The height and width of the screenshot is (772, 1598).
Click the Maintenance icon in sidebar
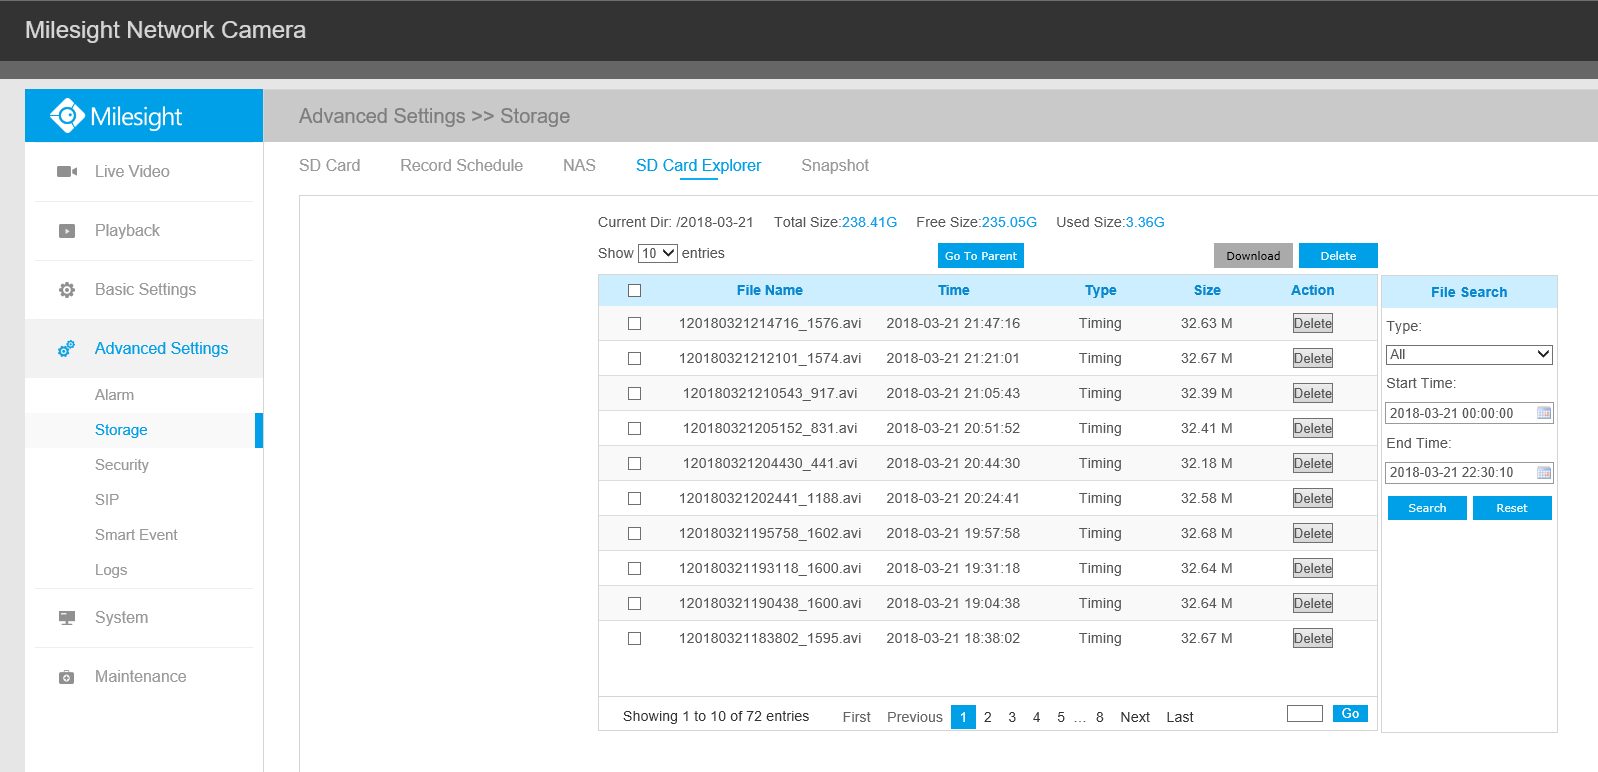(67, 677)
